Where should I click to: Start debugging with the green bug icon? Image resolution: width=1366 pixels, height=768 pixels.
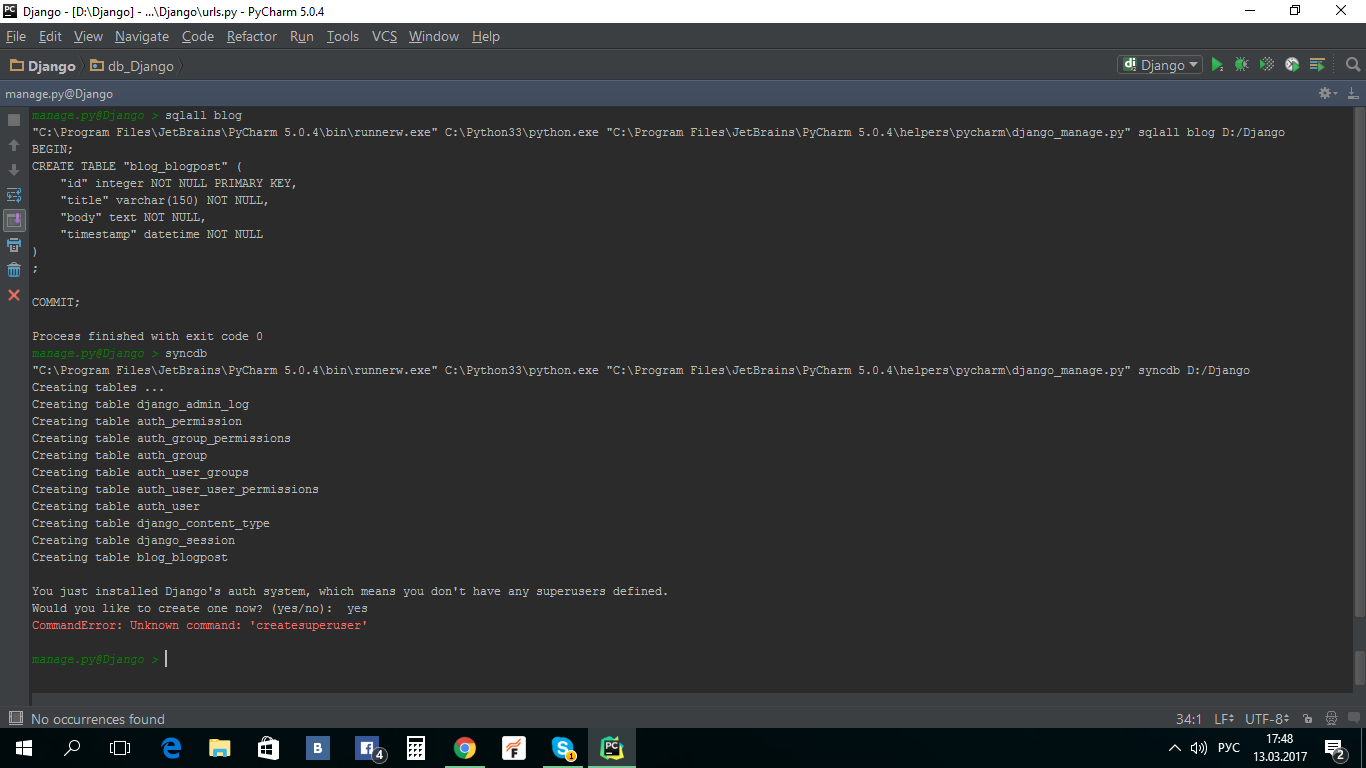[x=1241, y=65]
